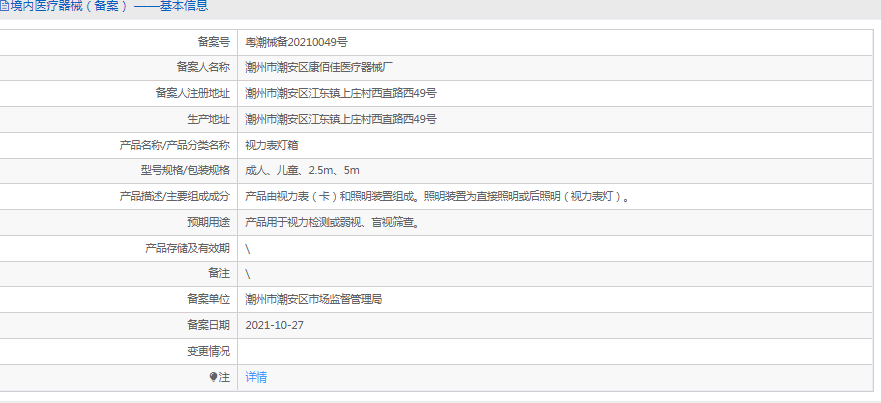
Task: Click the 产品存储及有效期 row label
Action: 187,248
